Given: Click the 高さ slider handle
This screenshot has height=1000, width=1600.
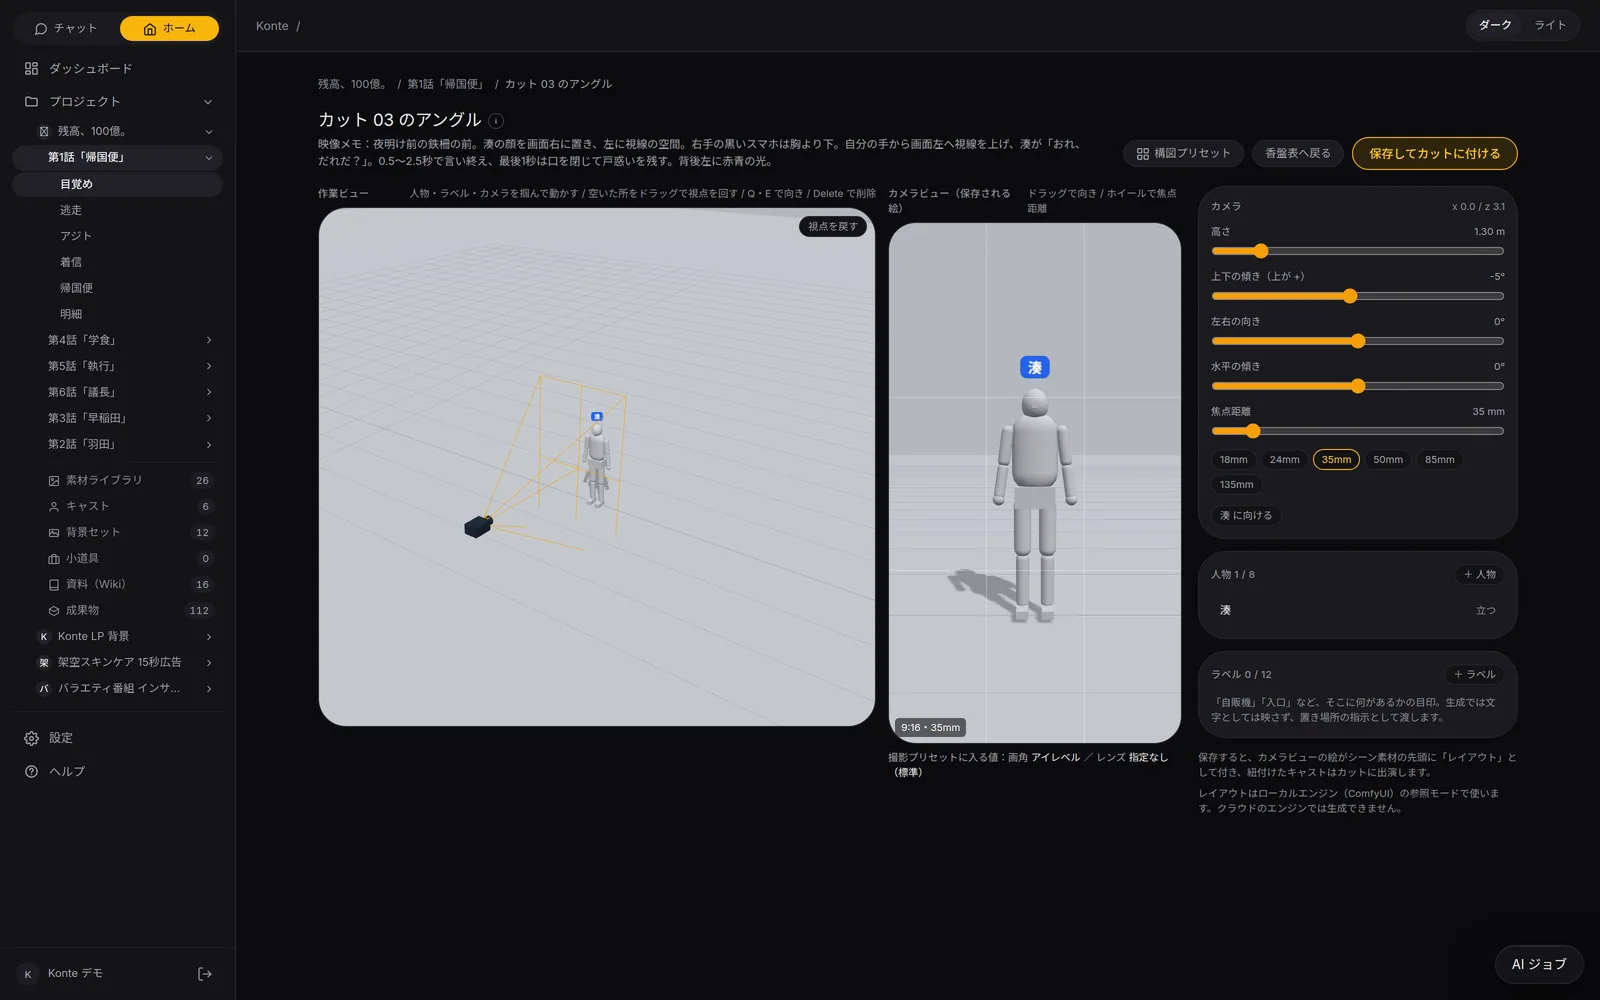Looking at the screenshot, I should tap(1260, 251).
